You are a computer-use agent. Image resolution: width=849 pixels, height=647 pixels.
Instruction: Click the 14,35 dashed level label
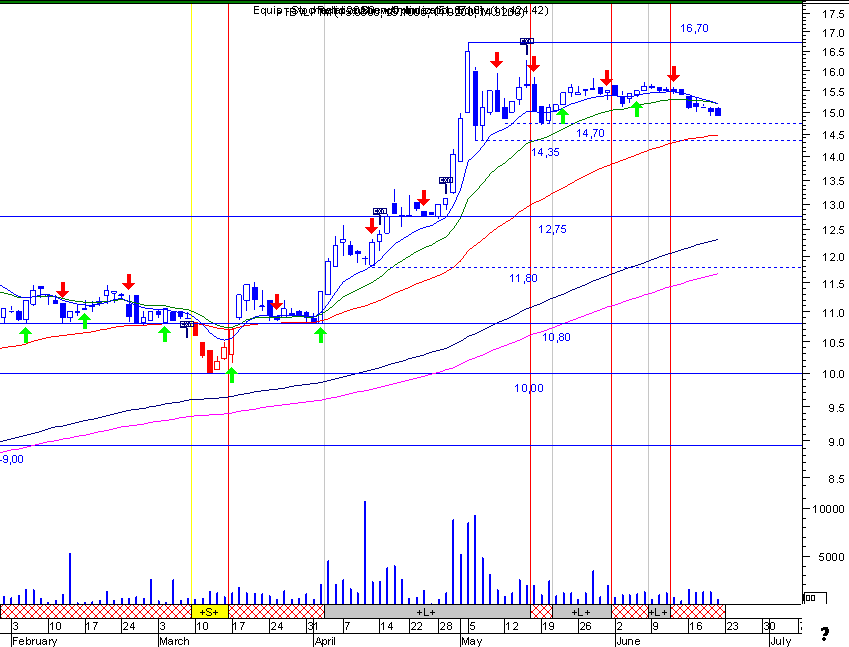click(545, 152)
